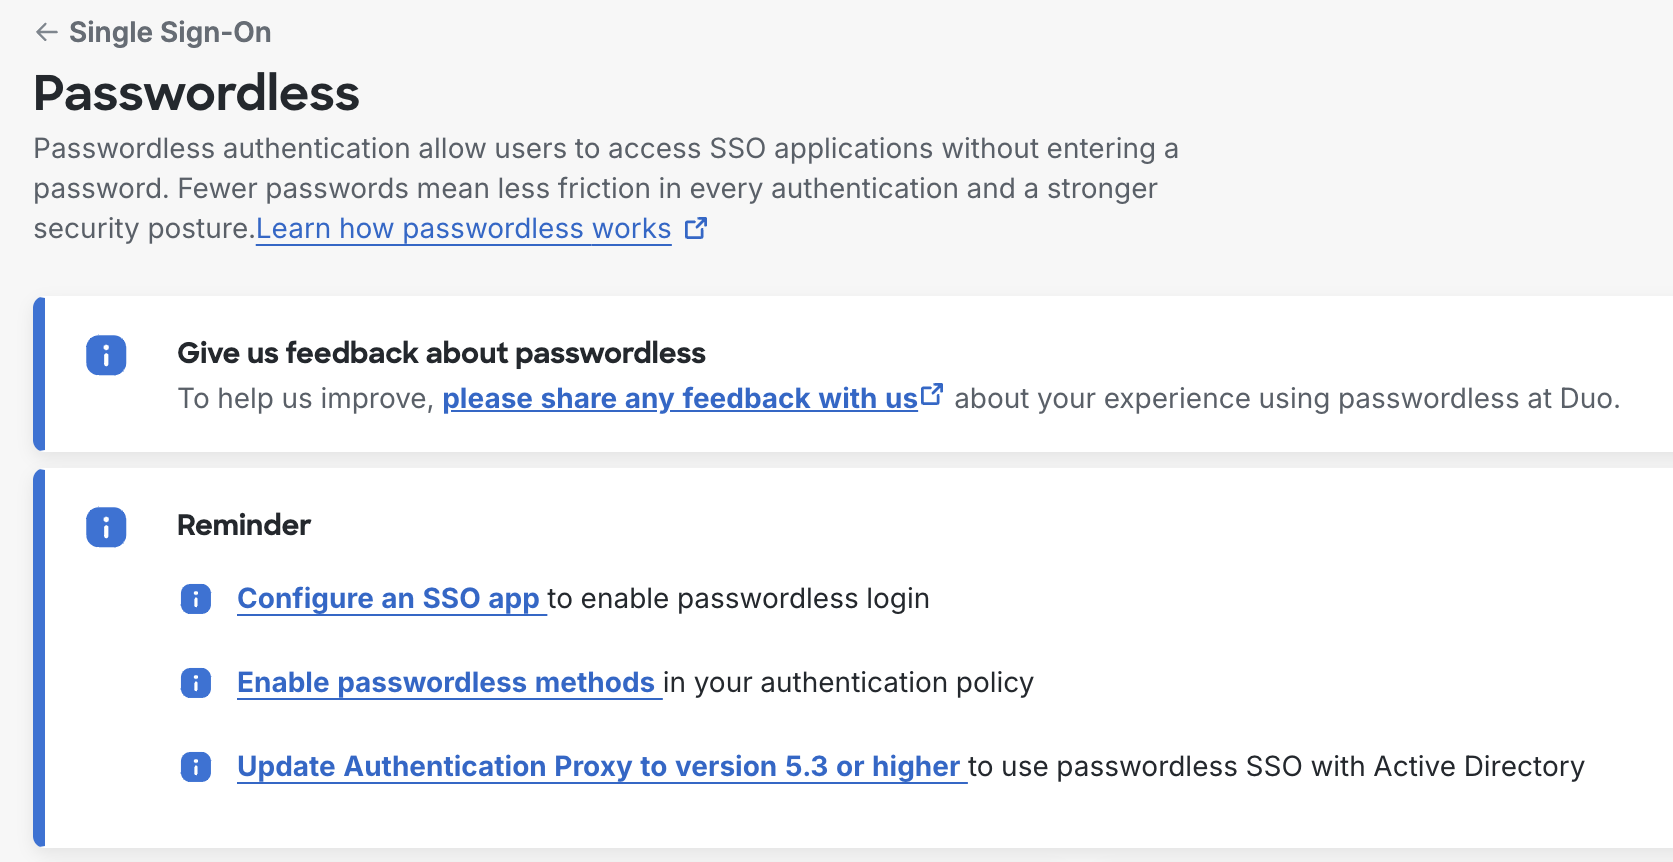This screenshot has width=1673, height=862.
Task: Go back to Single Sign-On page
Action: (x=169, y=32)
